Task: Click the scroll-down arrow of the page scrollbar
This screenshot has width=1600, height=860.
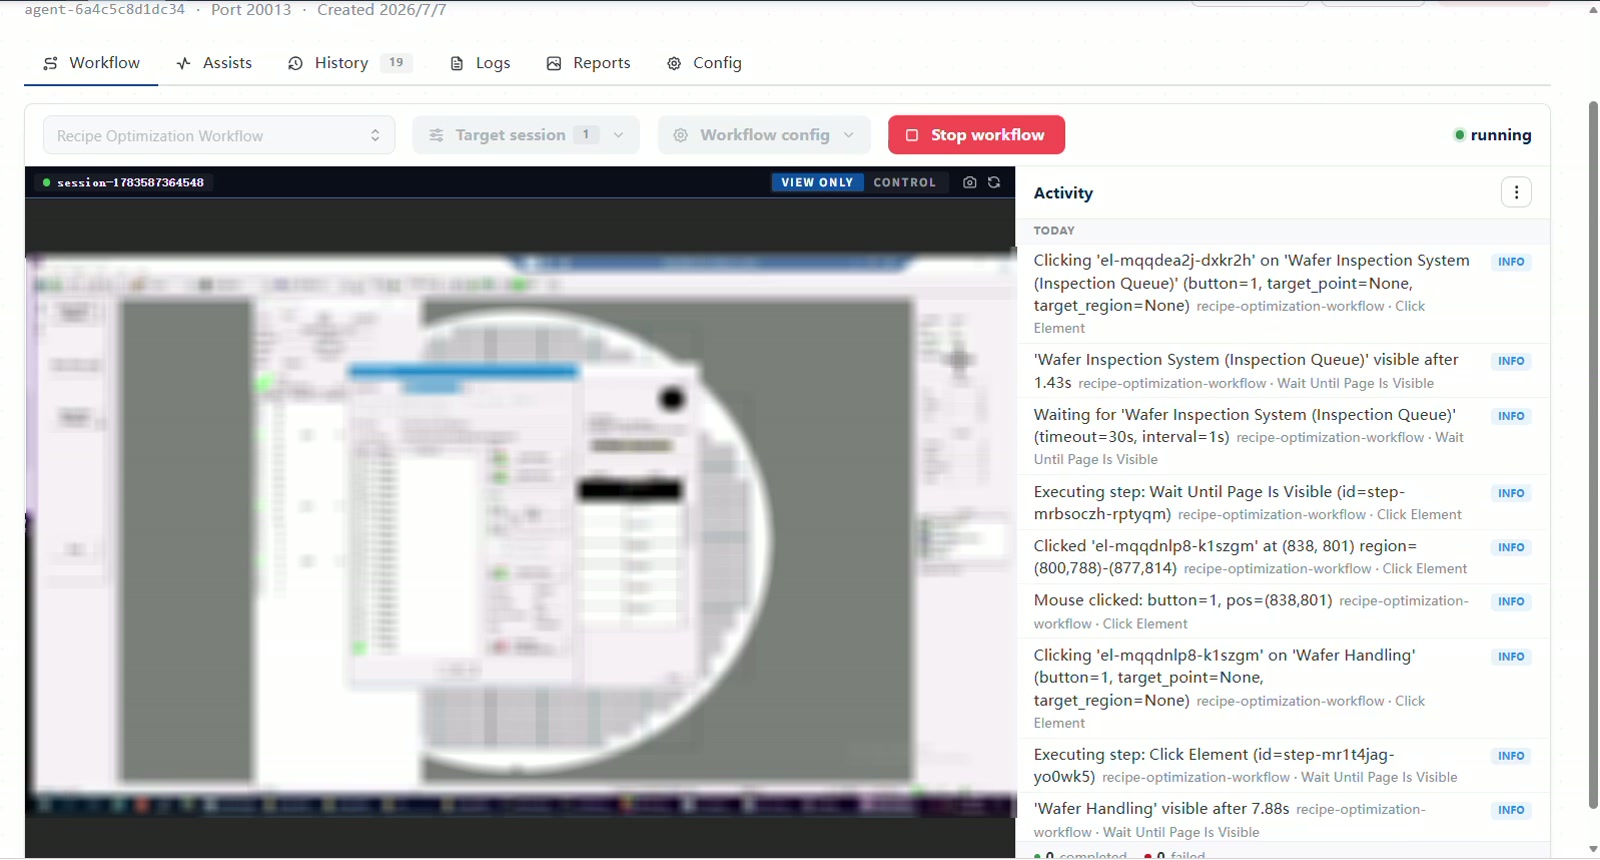Action: pos(1593,849)
